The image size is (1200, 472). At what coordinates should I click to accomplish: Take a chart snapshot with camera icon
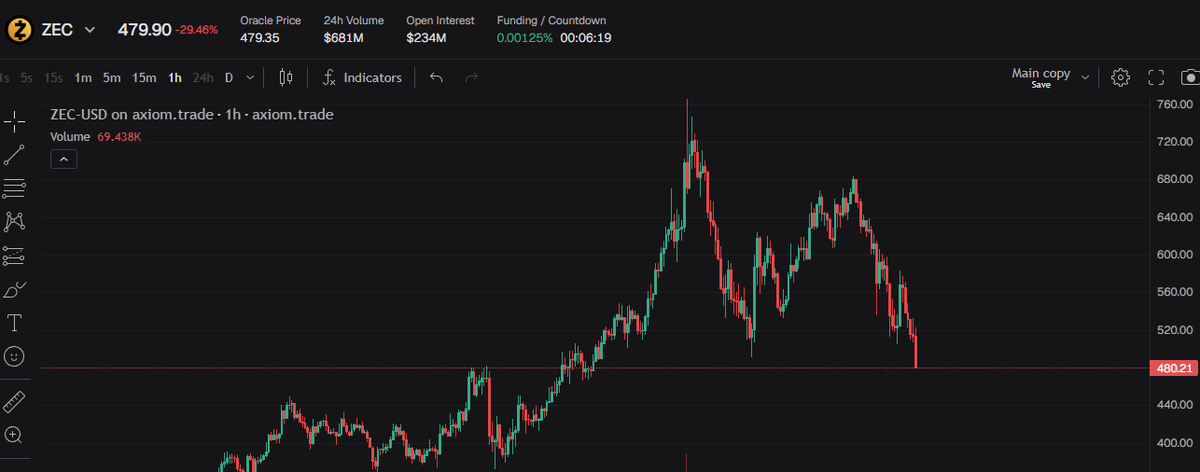point(1190,78)
